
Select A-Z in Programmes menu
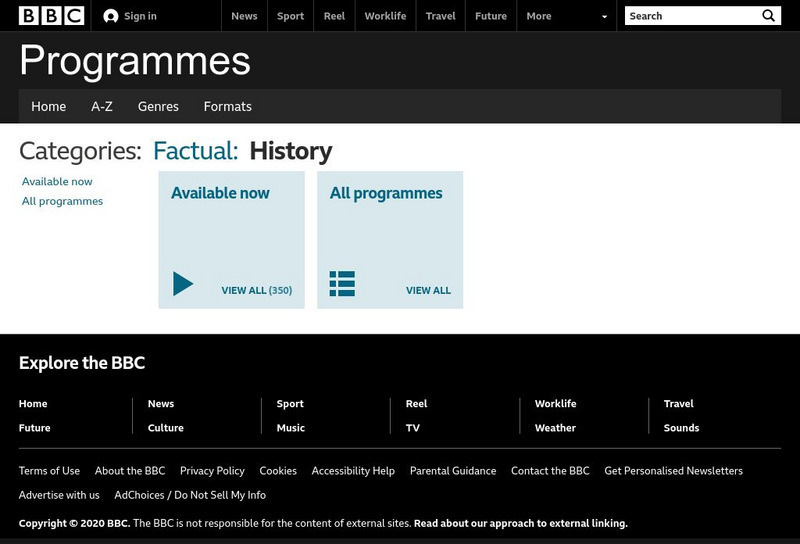point(102,106)
